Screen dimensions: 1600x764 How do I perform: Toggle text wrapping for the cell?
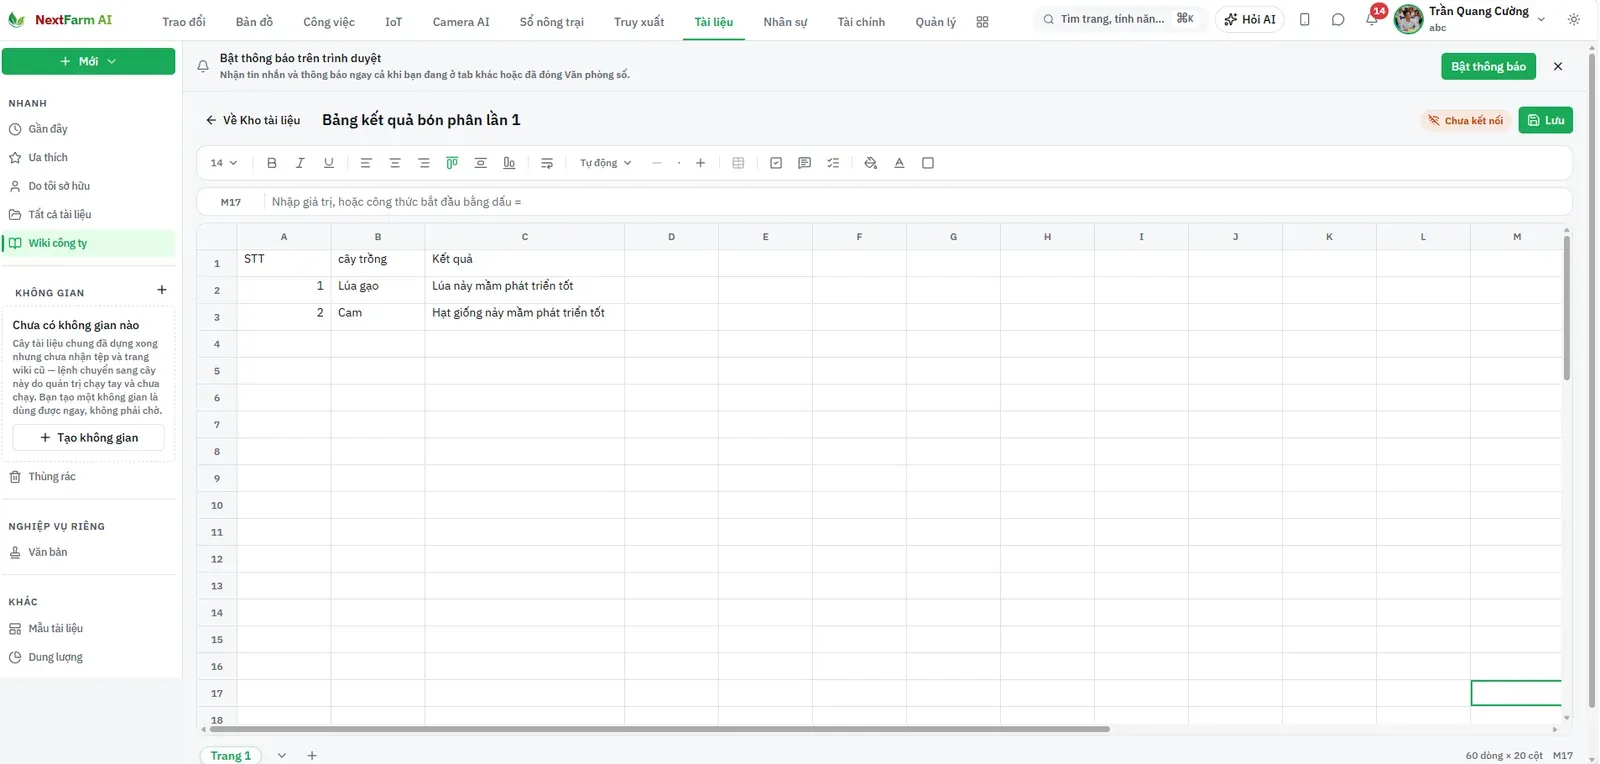coord(547,163)
